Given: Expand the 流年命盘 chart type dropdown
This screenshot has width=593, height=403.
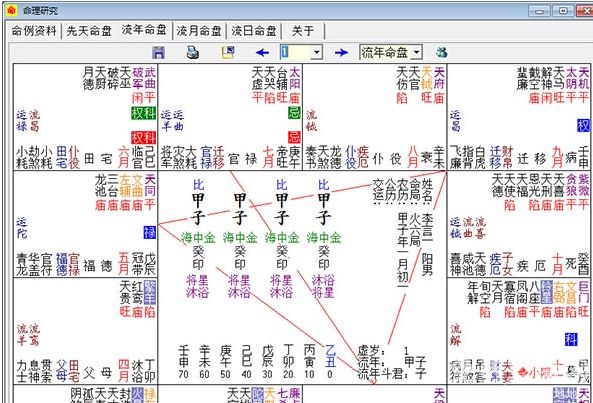Looking at the screenshot, I should (416, 53).
